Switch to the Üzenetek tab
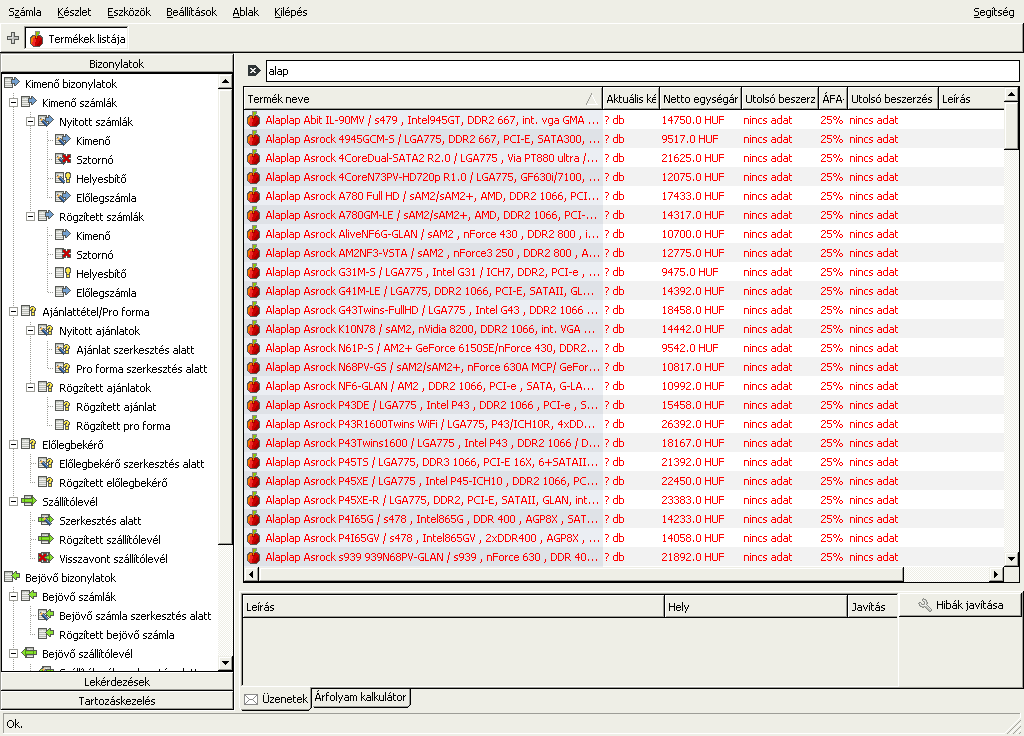 point(276,699)
